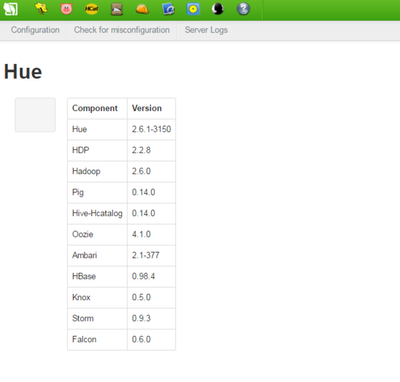Switch to the Configuration tab
This screenshot has height=382, width=400.
(35, 30)
